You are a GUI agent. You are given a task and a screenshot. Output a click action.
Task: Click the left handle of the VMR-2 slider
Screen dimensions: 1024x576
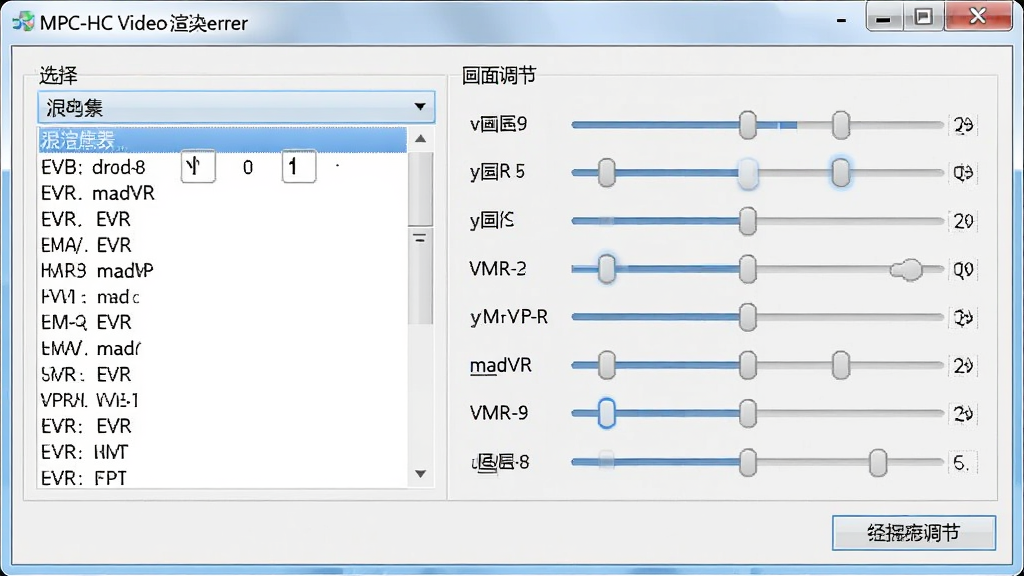click(607, 269)
